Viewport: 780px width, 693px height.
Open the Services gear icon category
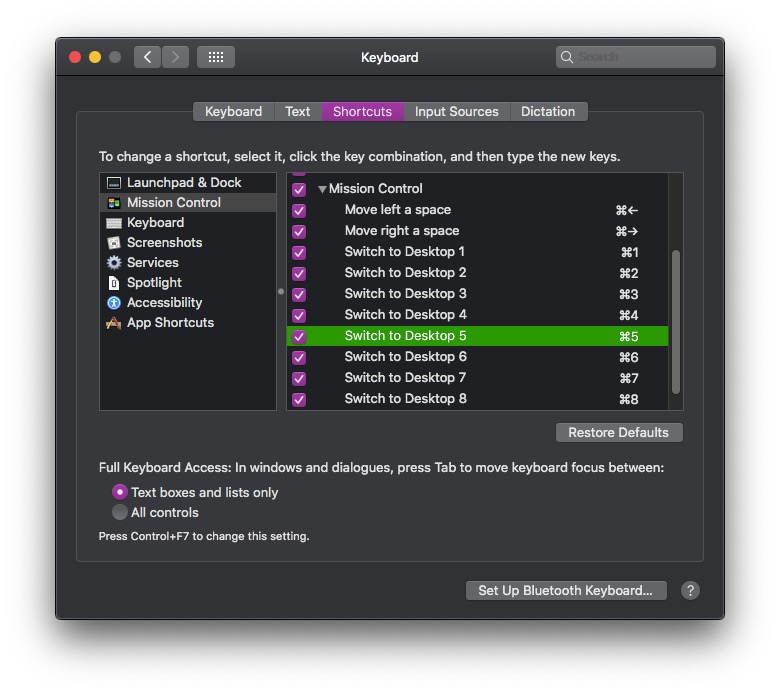point(114,263)
